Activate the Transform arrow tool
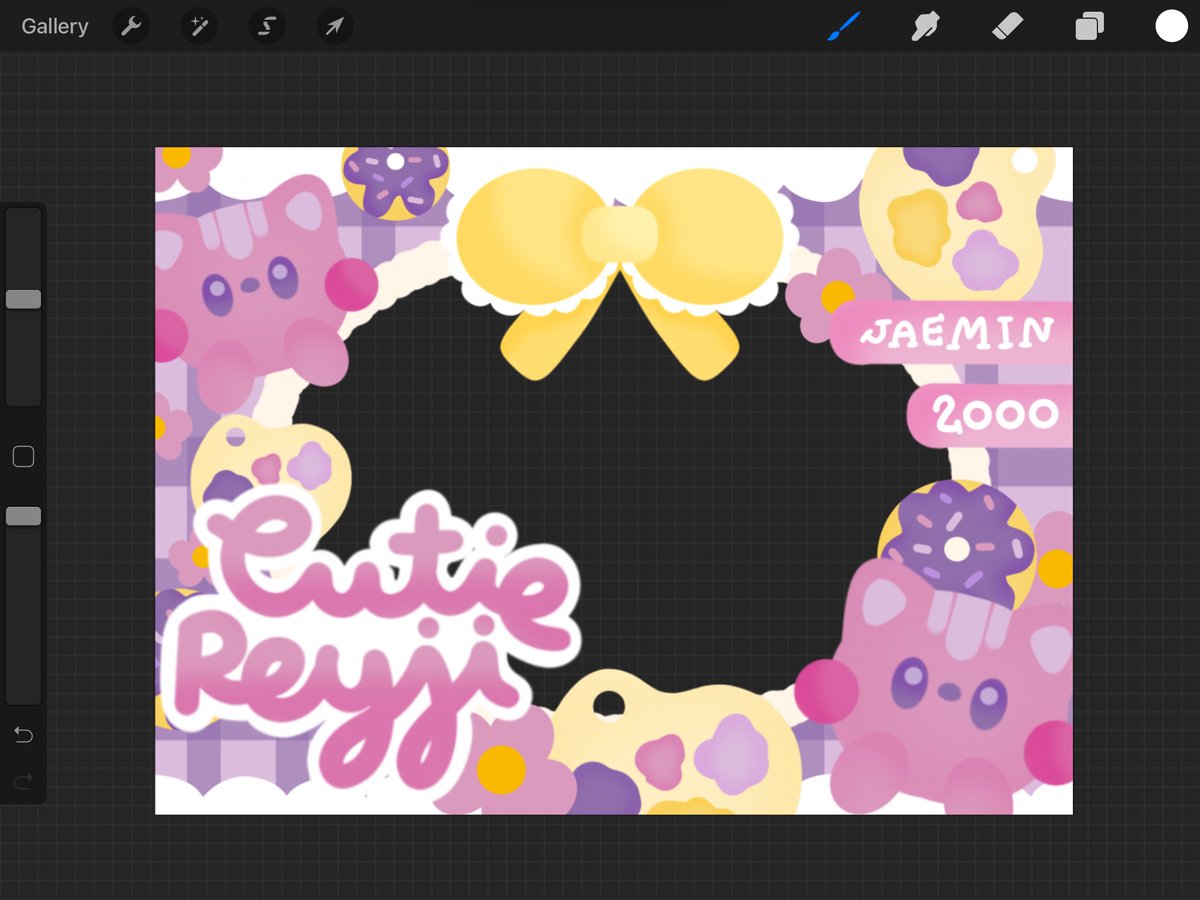Screen dimensions: 1200x900 335,26
